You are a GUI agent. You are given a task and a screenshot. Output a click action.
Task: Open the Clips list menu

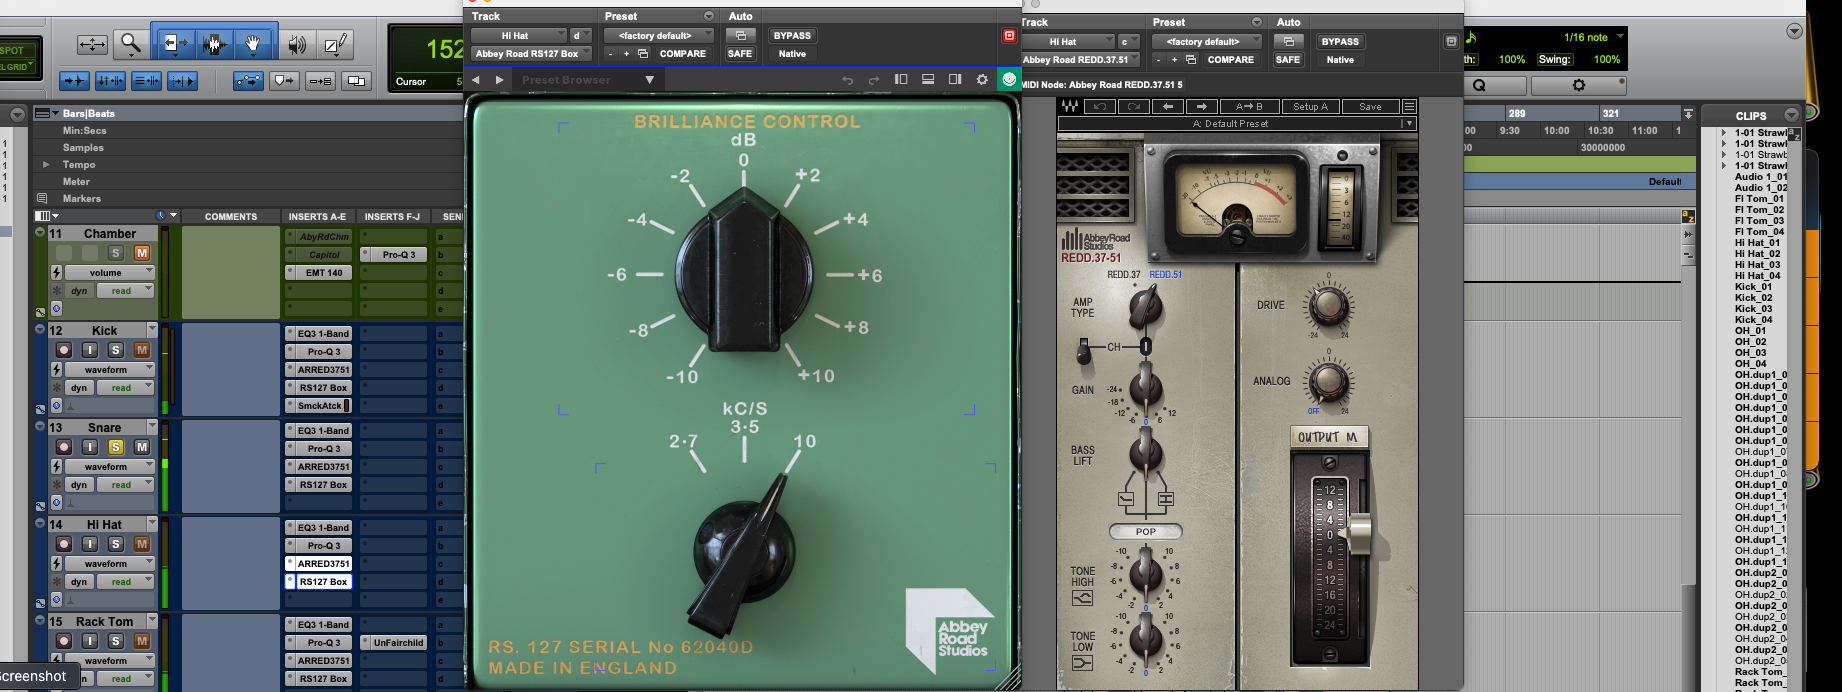coord(1791,115)
